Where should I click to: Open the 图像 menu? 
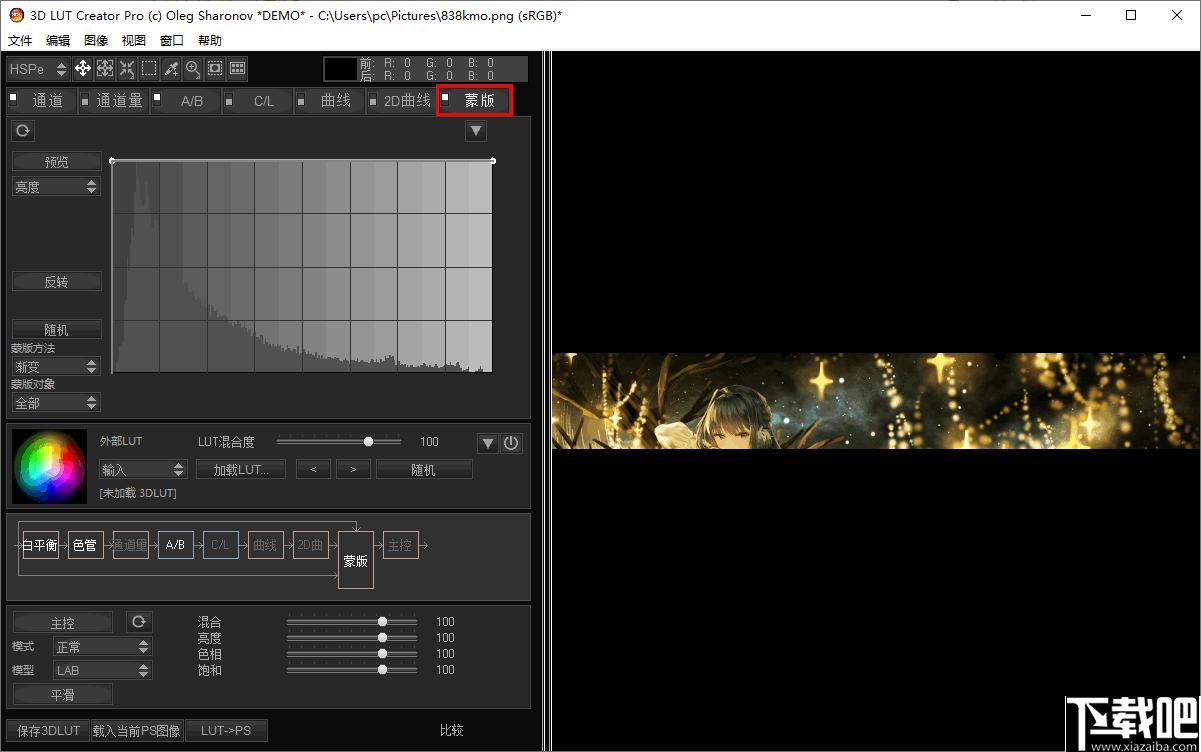coord(96,41)
